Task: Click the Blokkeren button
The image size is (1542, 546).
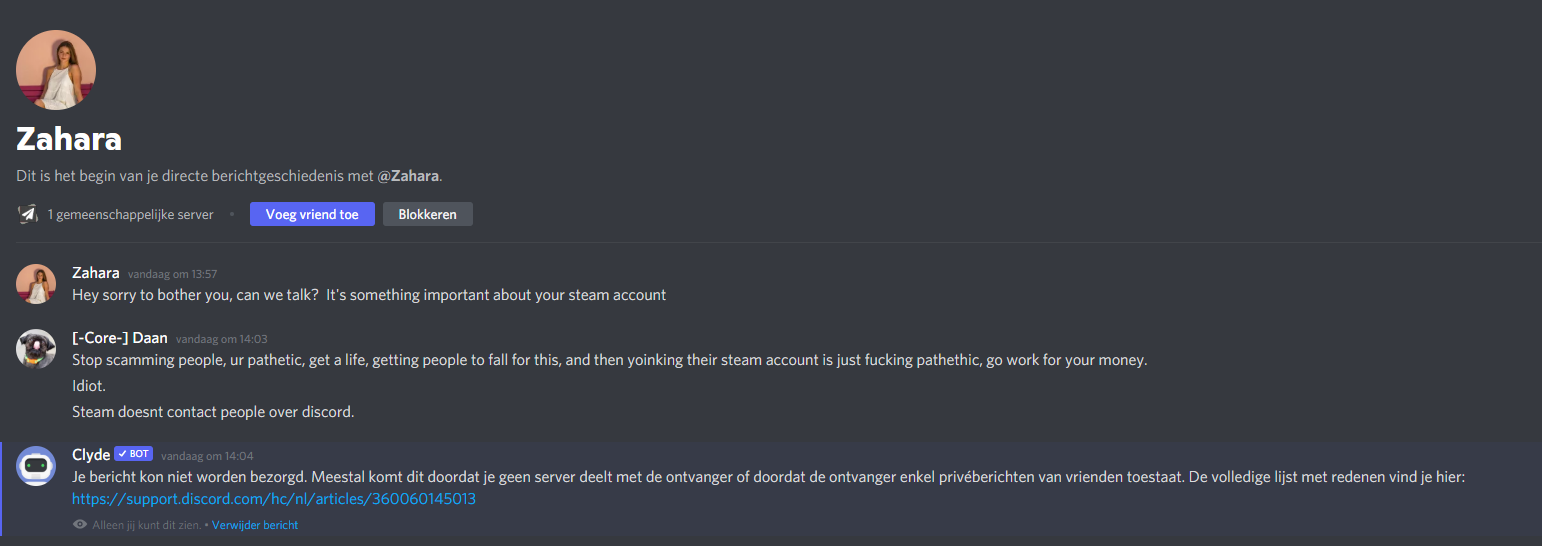Action: click(428, 214)
